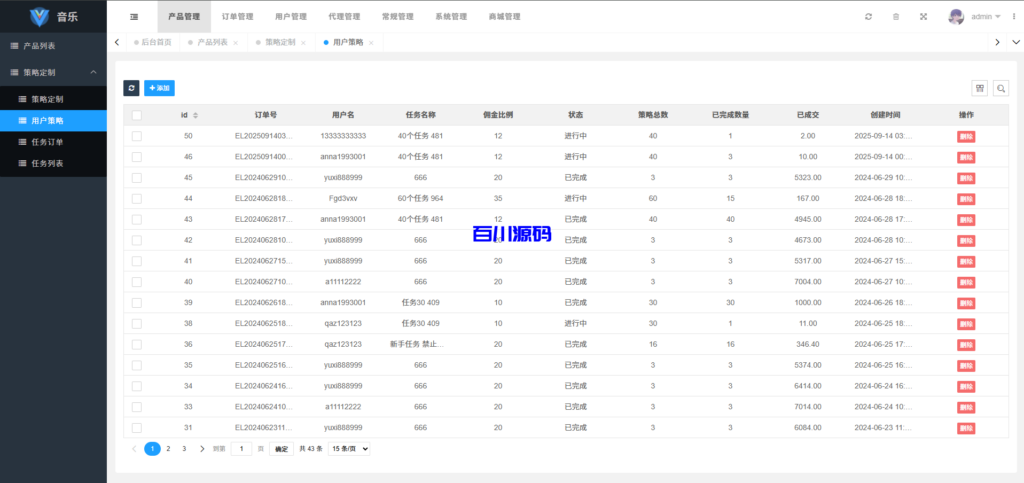Click the 已成交 value 7014.00

pos(808,407)
